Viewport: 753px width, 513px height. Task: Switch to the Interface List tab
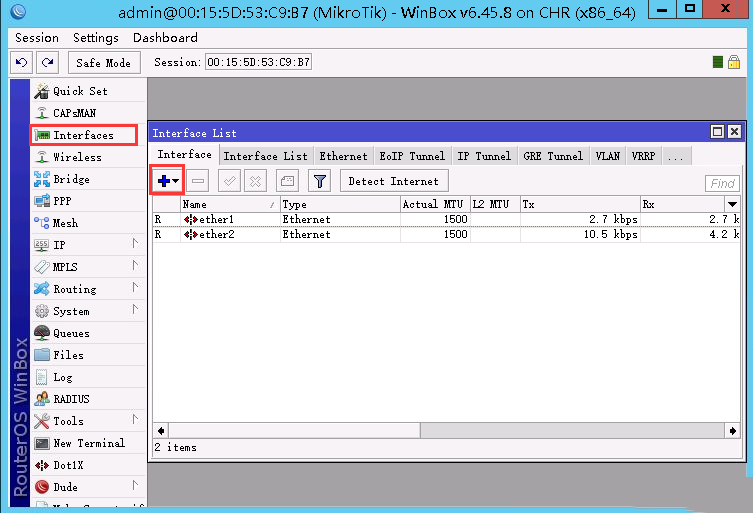click(266, 156)
